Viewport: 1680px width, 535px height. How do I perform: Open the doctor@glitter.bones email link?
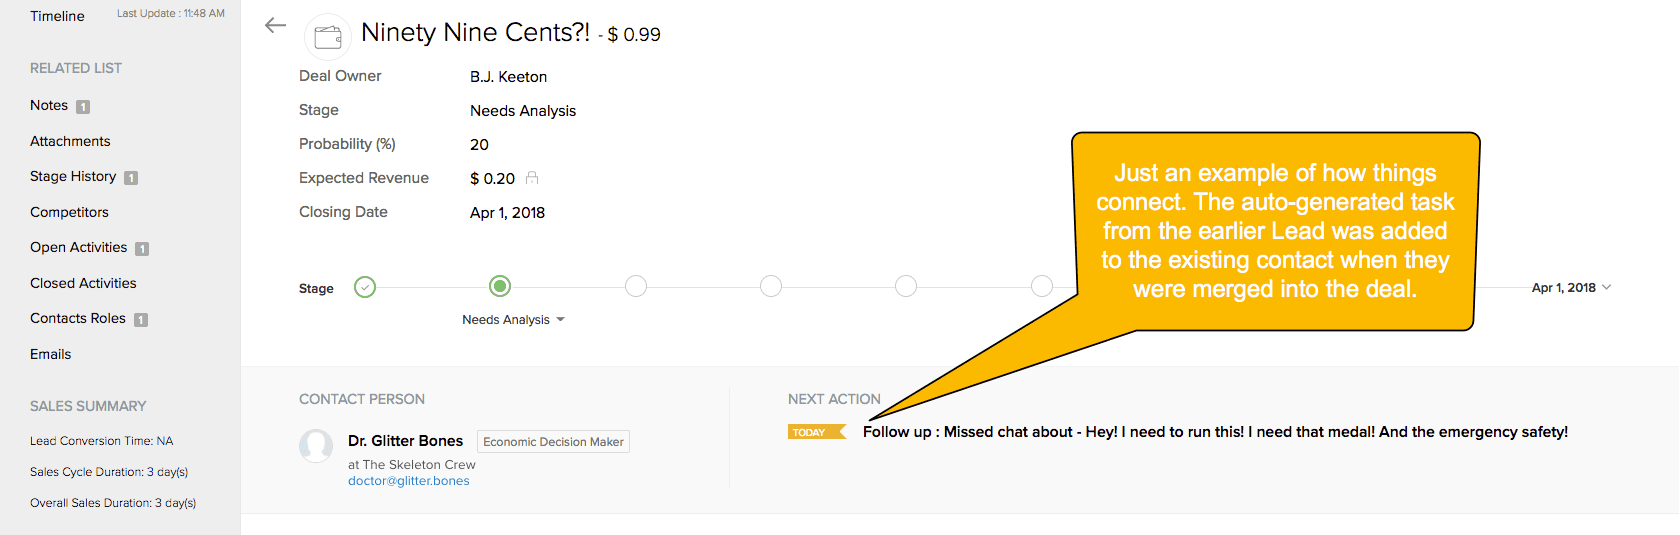[x=408, y=481]
